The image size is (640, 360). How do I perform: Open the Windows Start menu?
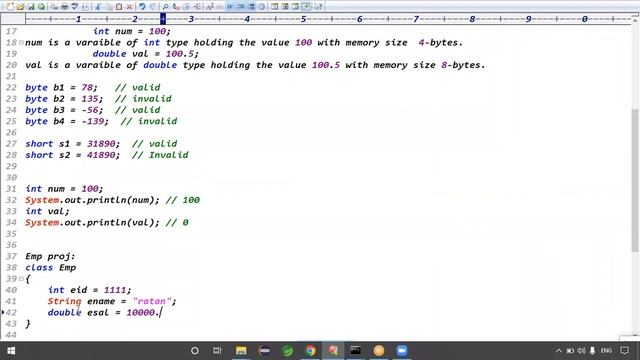(x=11, y=351)
